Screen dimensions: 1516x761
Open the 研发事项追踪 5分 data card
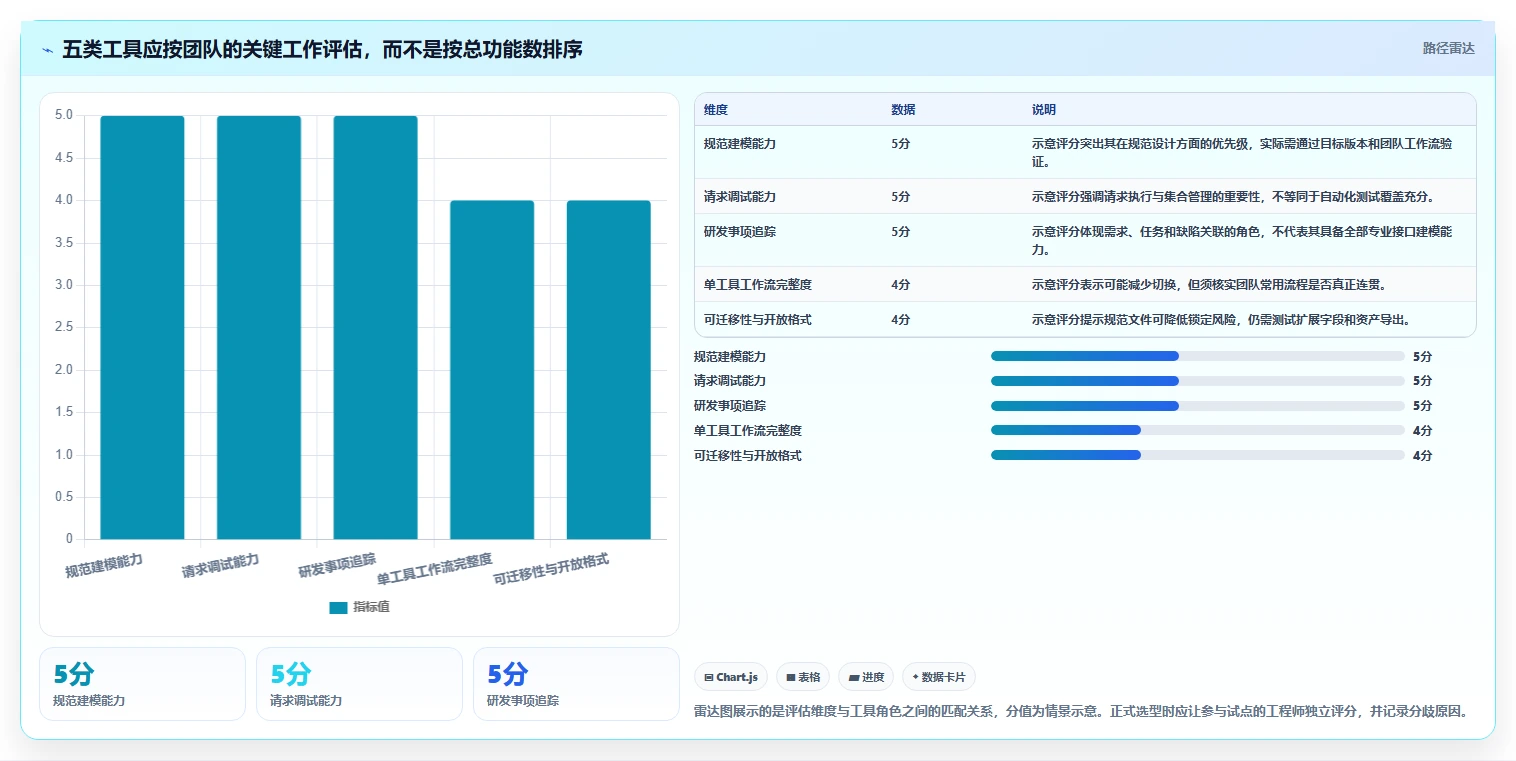coord(576,684)
